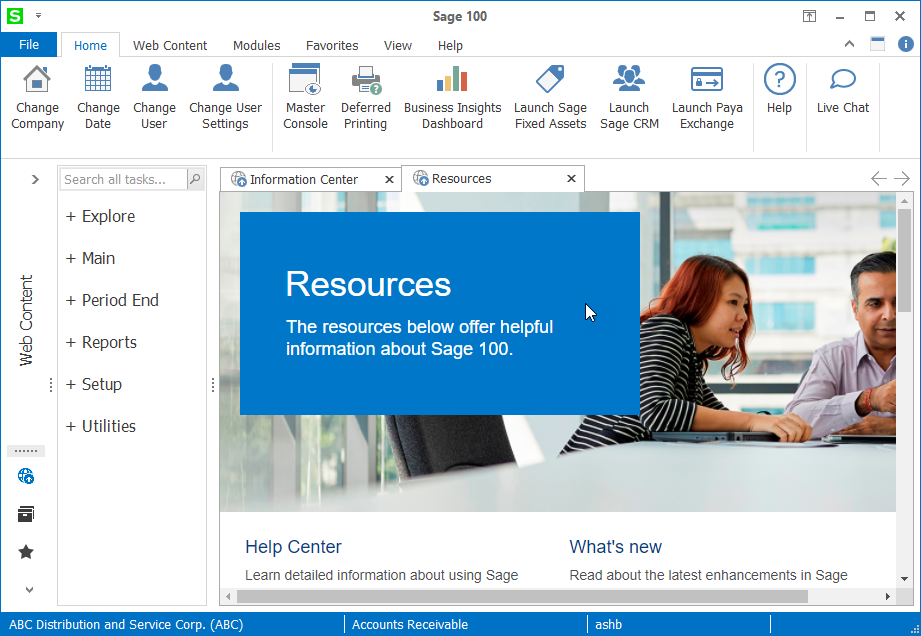Viewport: 921px width, 636px height.
Task: Open the File menu
Action: tap(29, 45)
